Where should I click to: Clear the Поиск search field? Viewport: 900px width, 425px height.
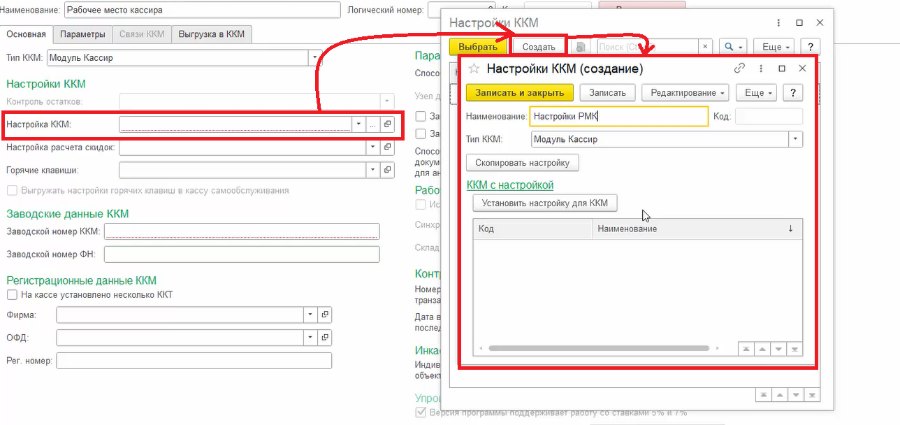(x=705, y=47)
